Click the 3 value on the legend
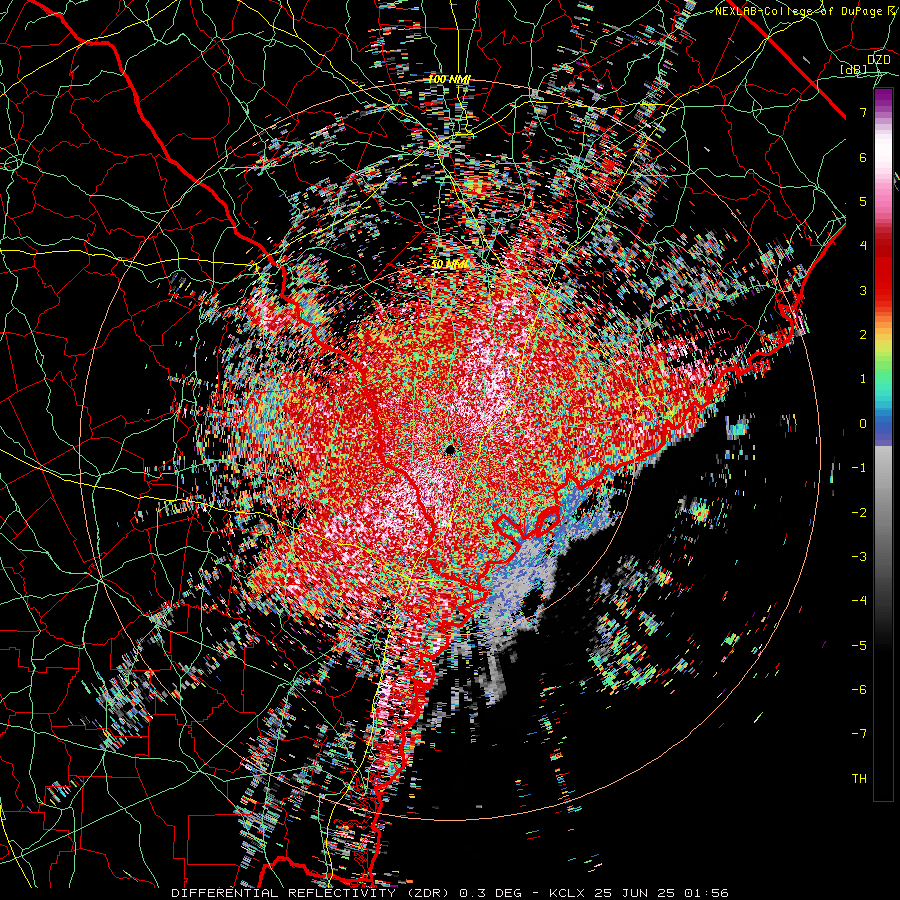 tap(863, 290)
